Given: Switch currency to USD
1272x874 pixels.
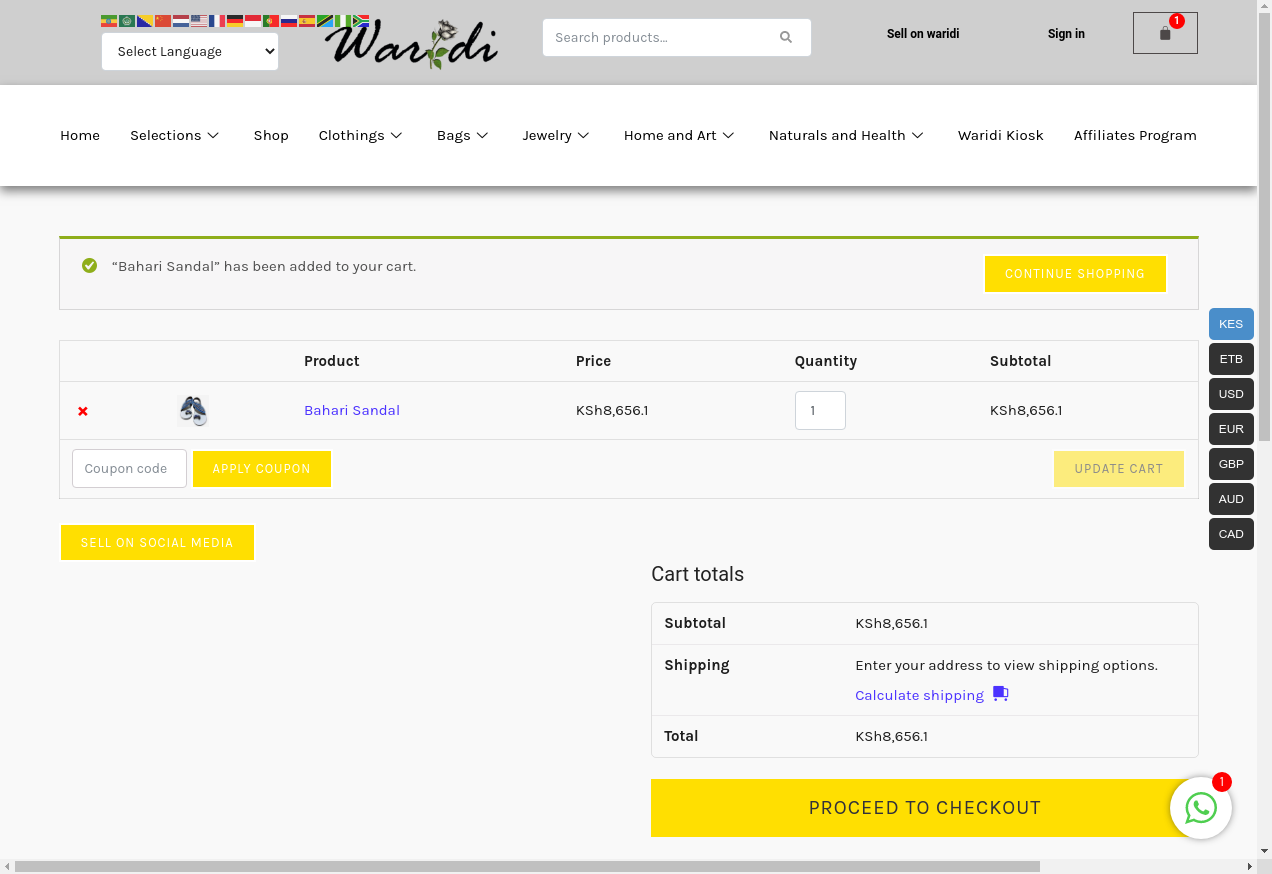Looking at the screenshot, I should (x=1231, y=394).
